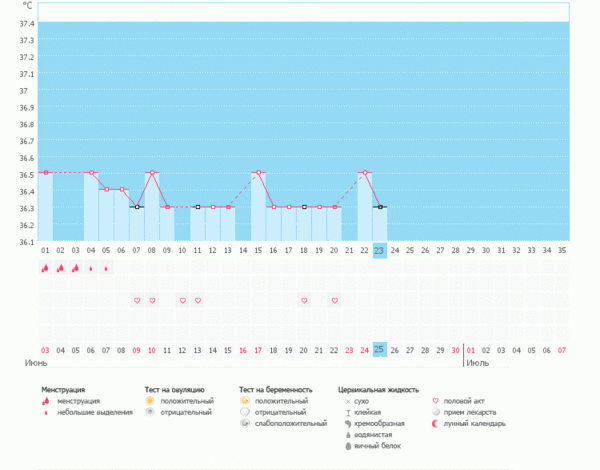
Task: Click the lunar calendar crescent legend icon
Action: coord(434,423)
